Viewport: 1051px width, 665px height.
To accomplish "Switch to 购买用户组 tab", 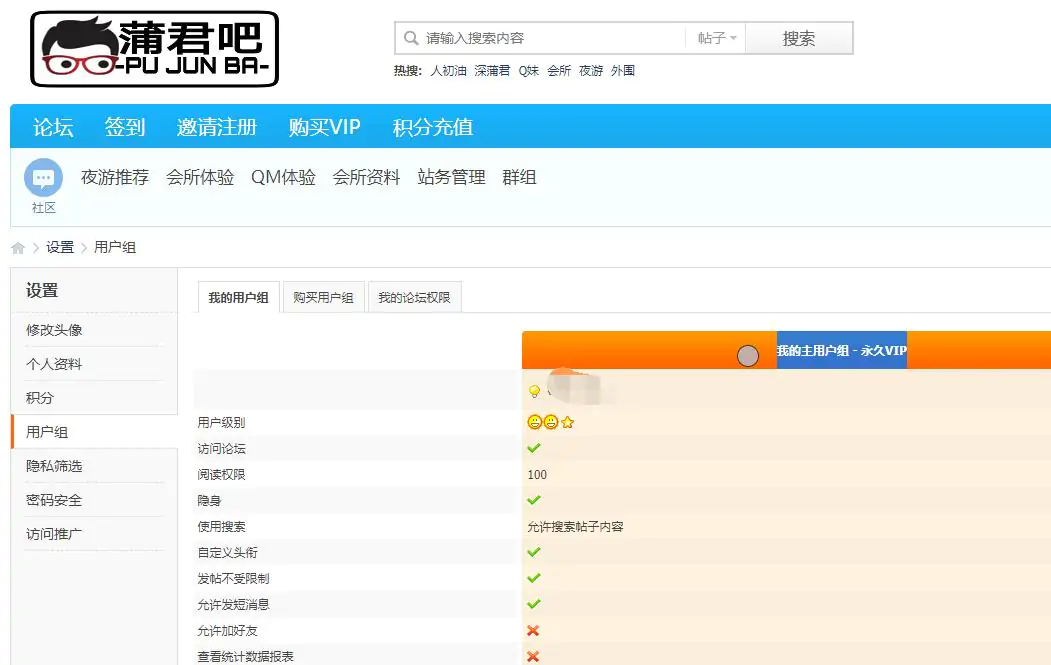I will [x=324, y=297].
